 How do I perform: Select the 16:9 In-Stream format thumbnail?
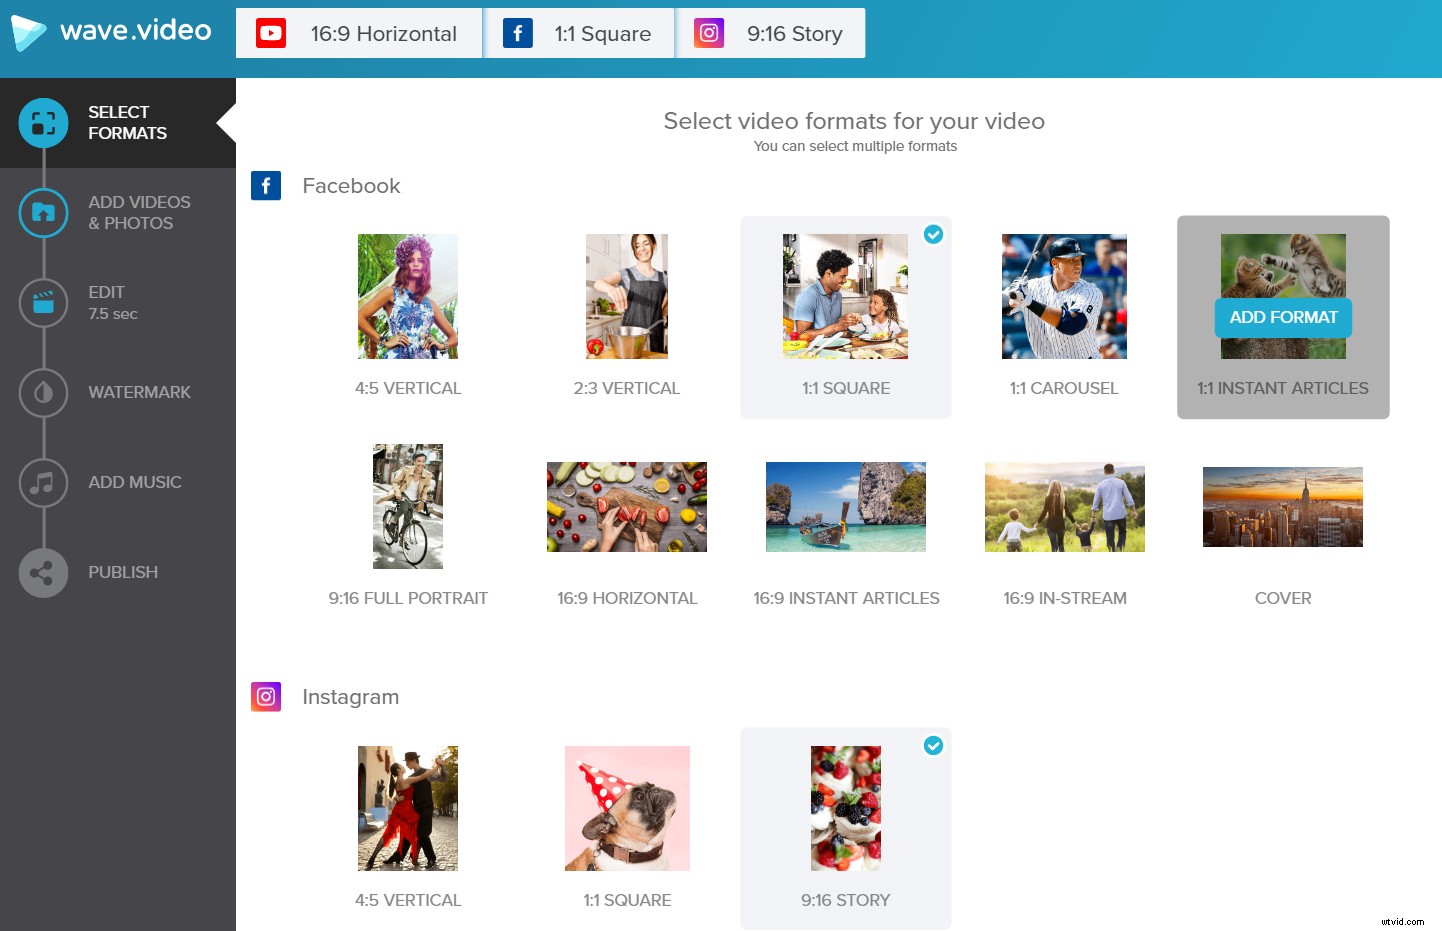[x=1064, y=506]
